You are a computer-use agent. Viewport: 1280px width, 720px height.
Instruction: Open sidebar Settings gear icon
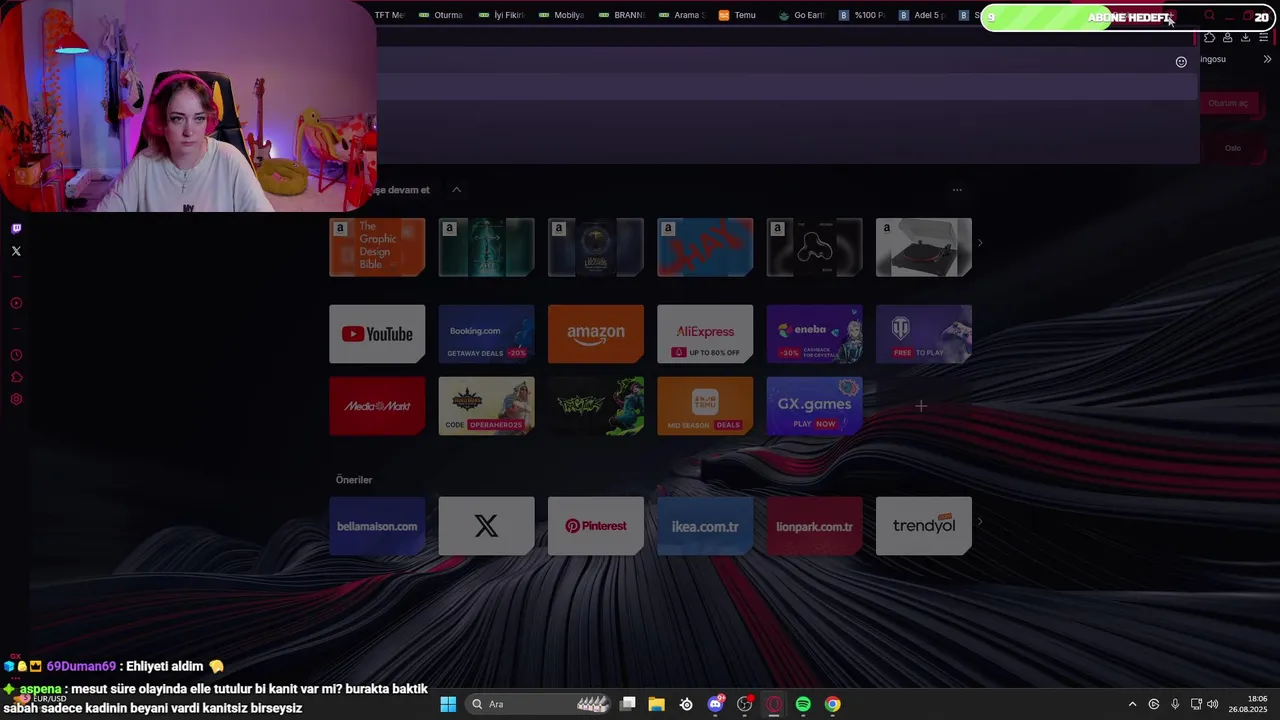(16, 399)
